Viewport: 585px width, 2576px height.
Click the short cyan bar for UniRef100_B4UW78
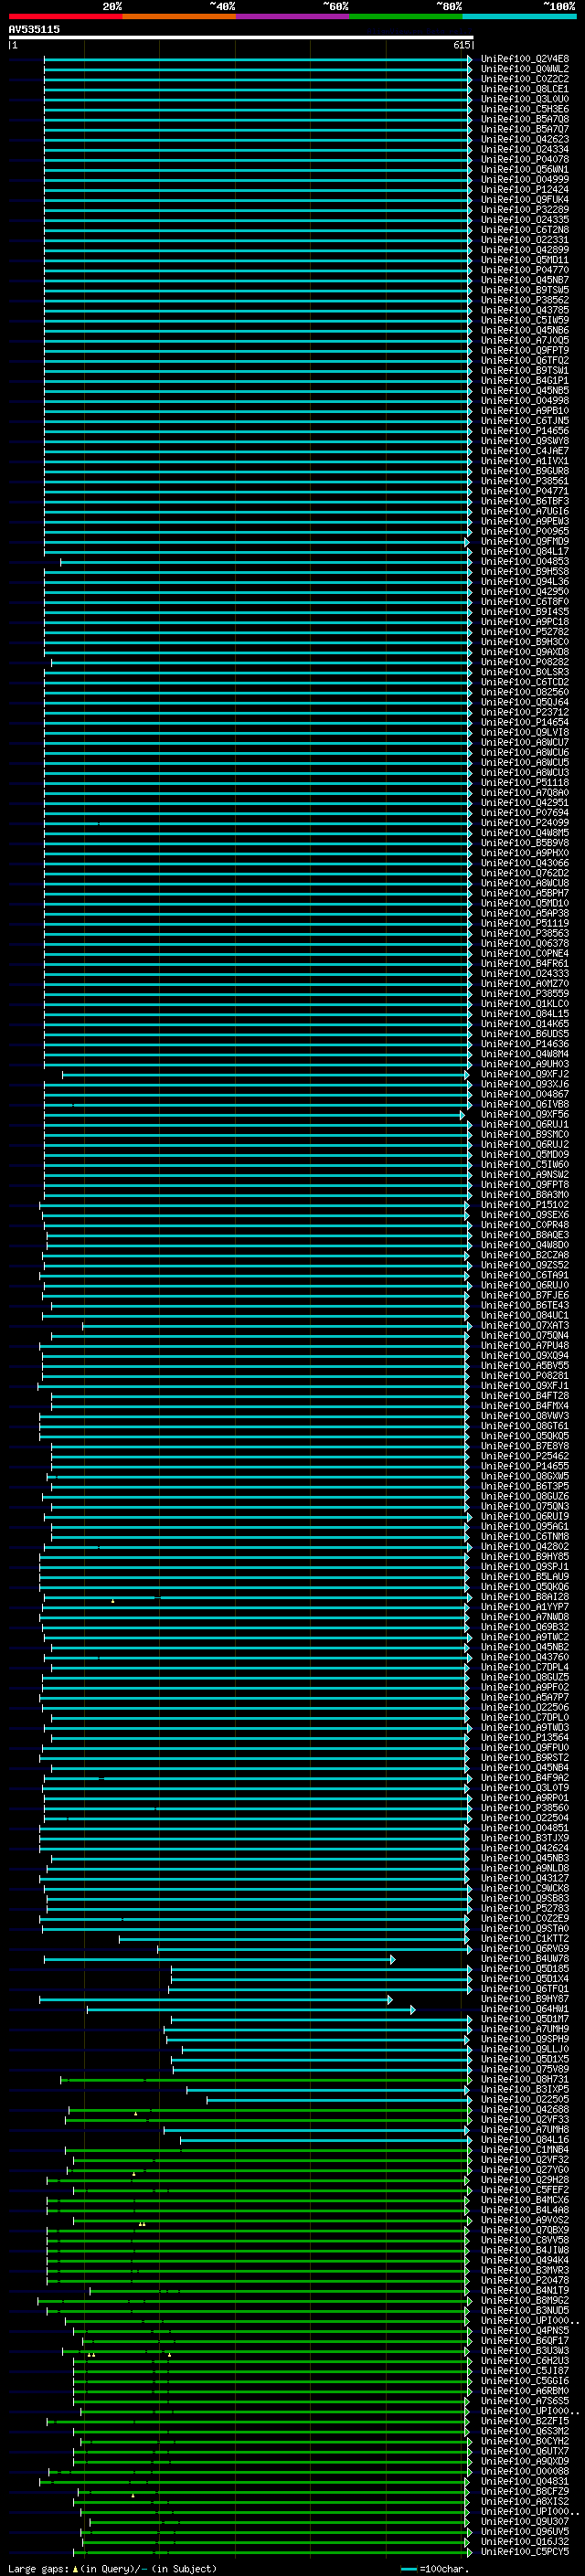(219, 1959)
